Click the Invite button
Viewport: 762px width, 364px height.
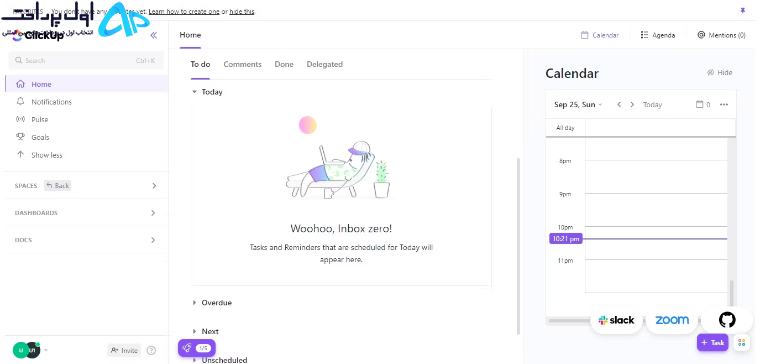point(124,350)
